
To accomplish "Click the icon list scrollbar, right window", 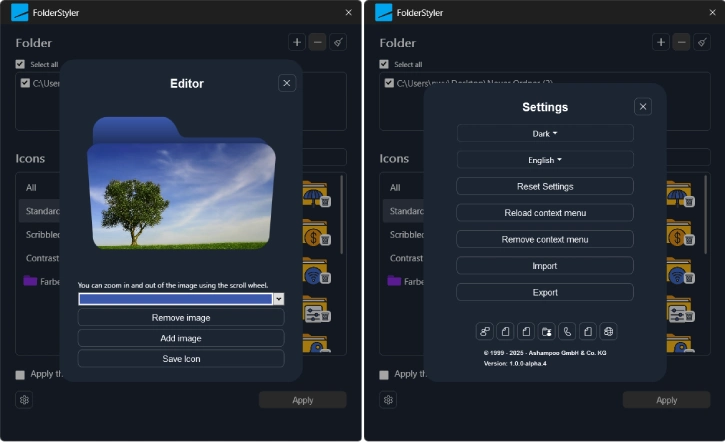I will click(705, 214).
